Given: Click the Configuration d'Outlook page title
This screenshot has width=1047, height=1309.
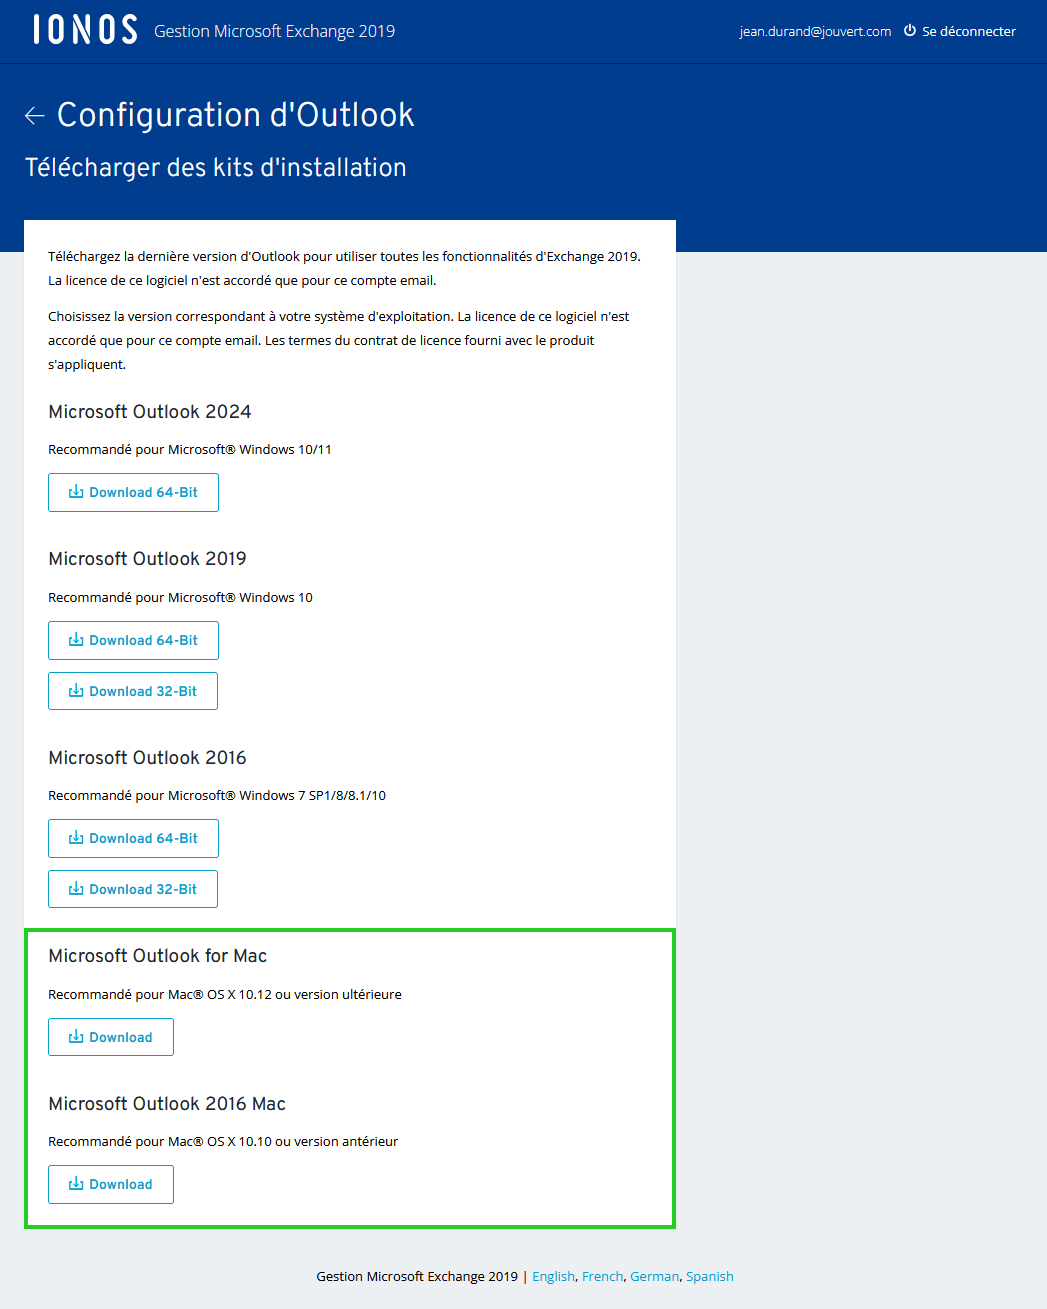Looking at the screenshot, I should click(x=235, y=115).
